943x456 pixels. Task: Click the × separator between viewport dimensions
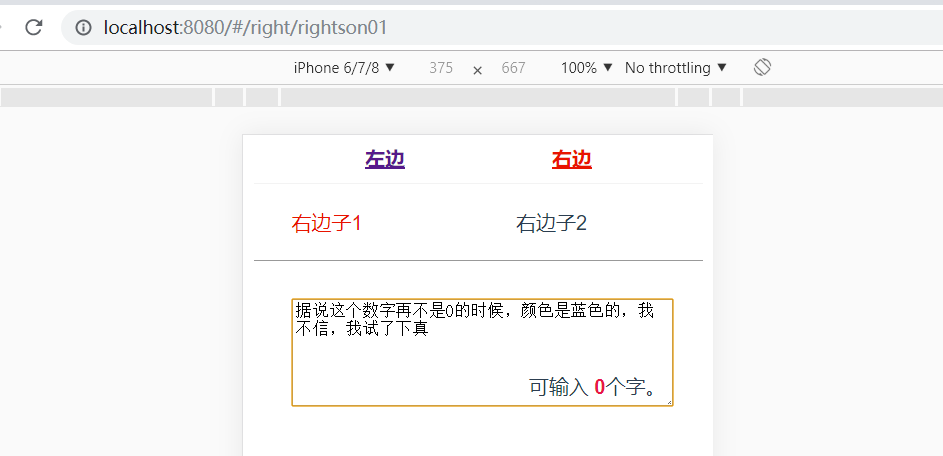[478, 70]
